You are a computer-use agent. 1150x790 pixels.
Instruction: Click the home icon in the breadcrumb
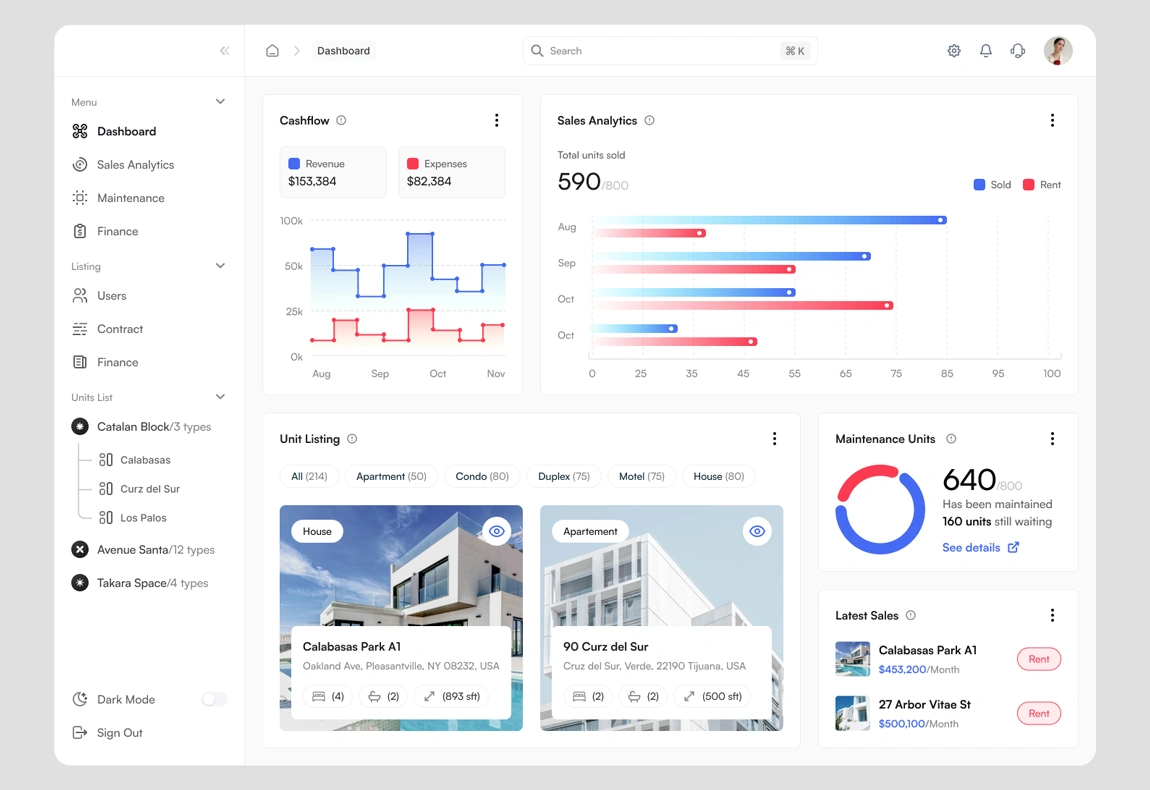(x=272, y=51)
